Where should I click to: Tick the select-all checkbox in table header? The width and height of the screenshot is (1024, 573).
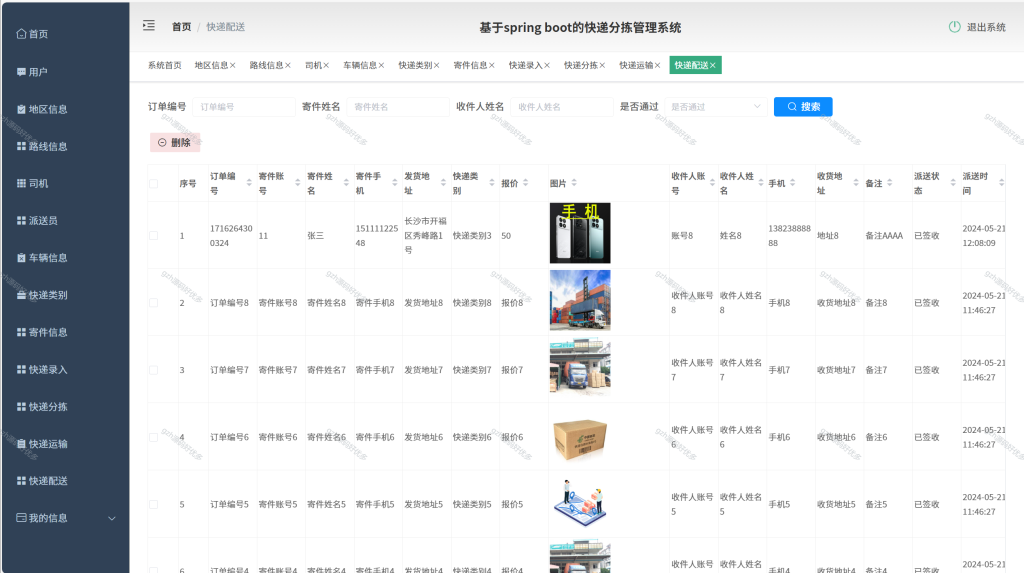point(153,184)
